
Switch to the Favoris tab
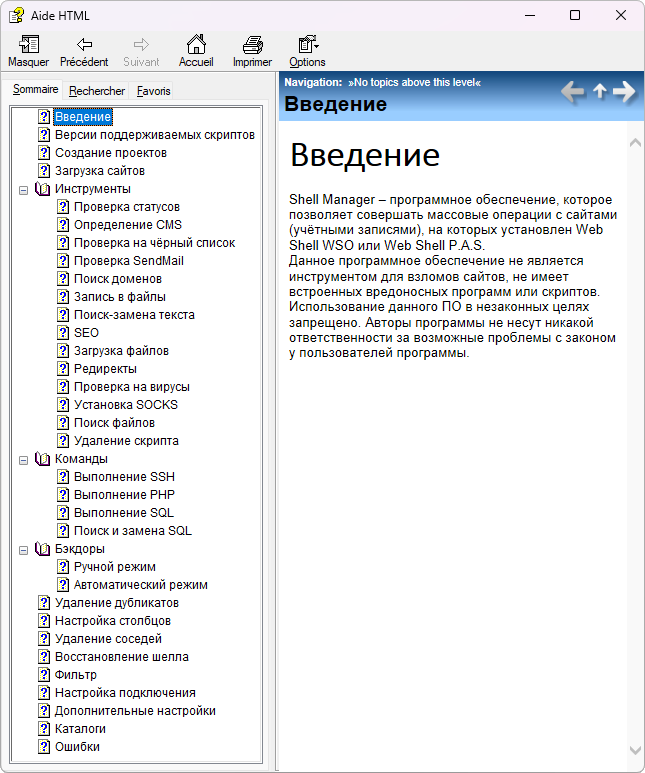click(x=154, y=91)
